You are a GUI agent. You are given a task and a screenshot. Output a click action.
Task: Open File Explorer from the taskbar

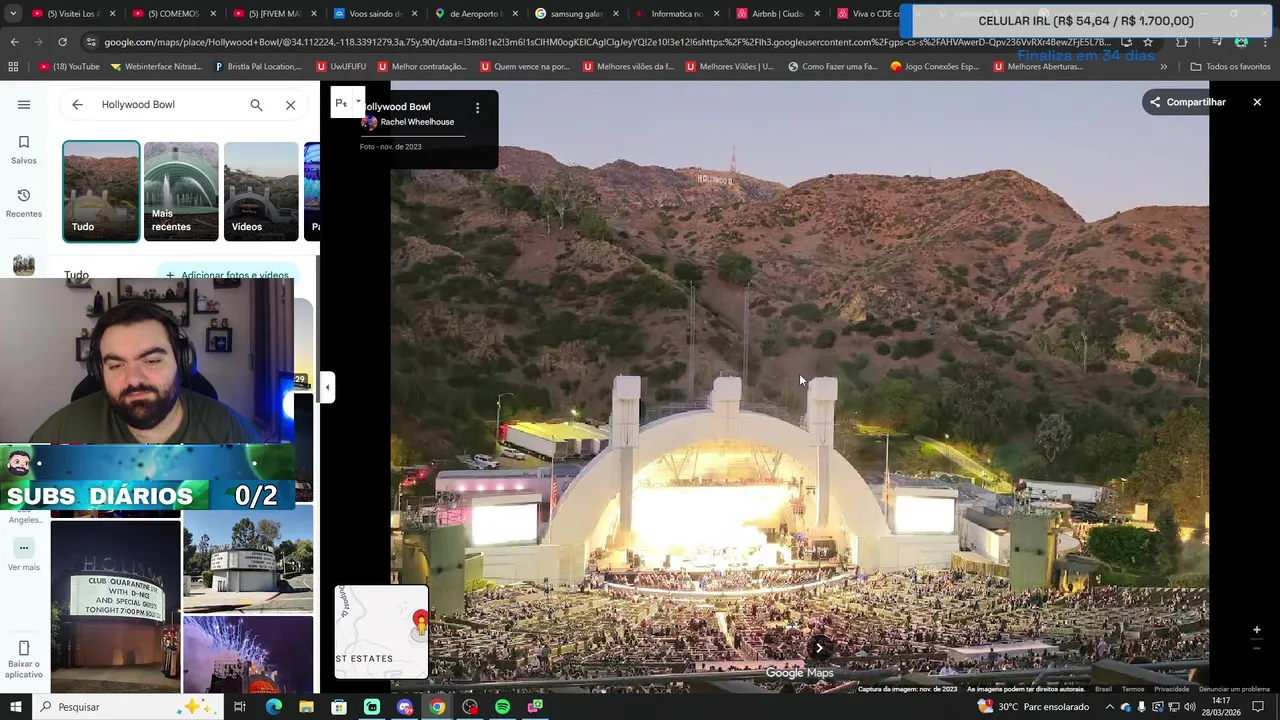[306, 707]
